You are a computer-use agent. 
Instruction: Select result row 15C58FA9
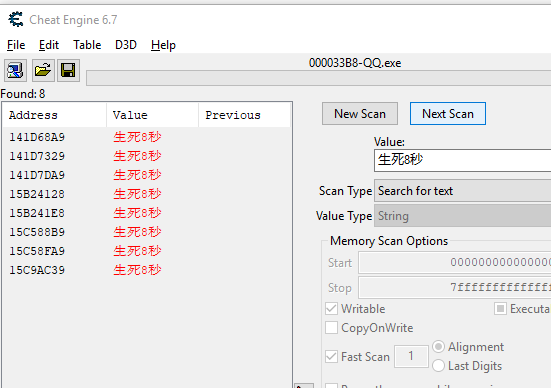click(147, 251)
